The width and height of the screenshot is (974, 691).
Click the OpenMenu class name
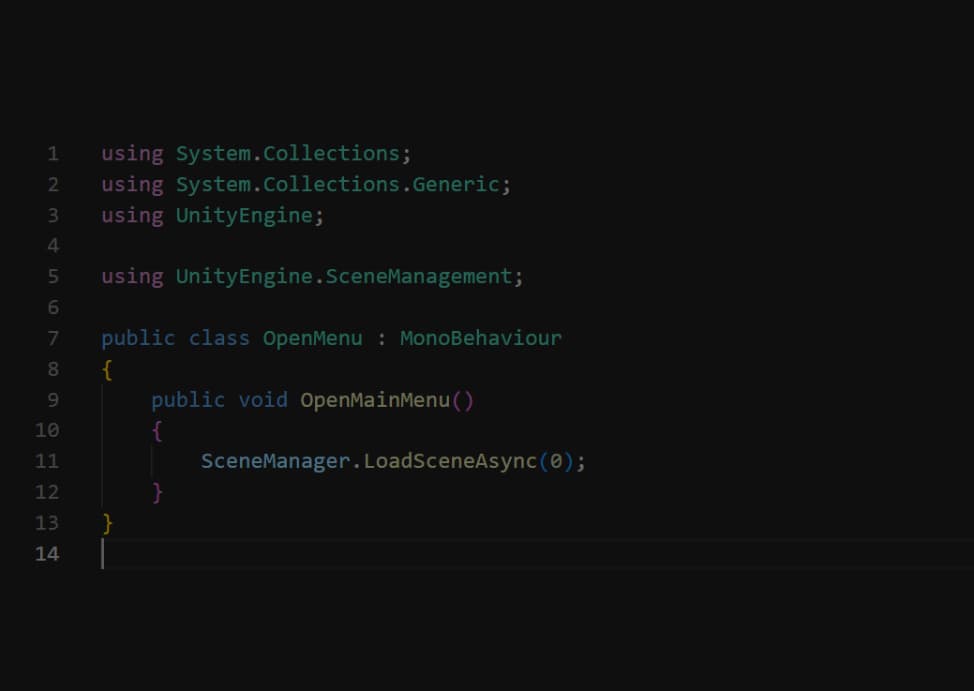tap(312, 338)
